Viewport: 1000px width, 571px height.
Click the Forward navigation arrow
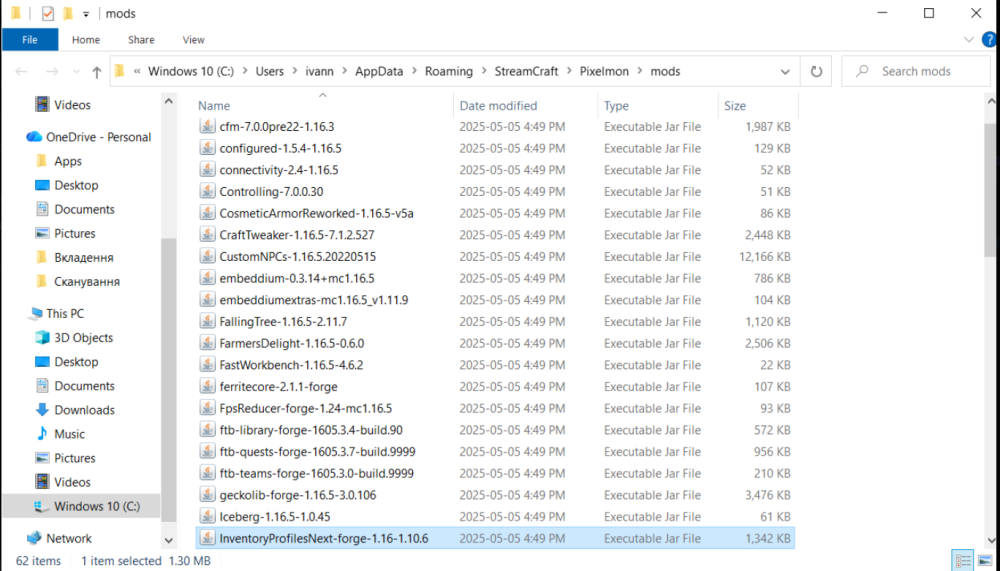pyautogui.click(x=52, y=71)
